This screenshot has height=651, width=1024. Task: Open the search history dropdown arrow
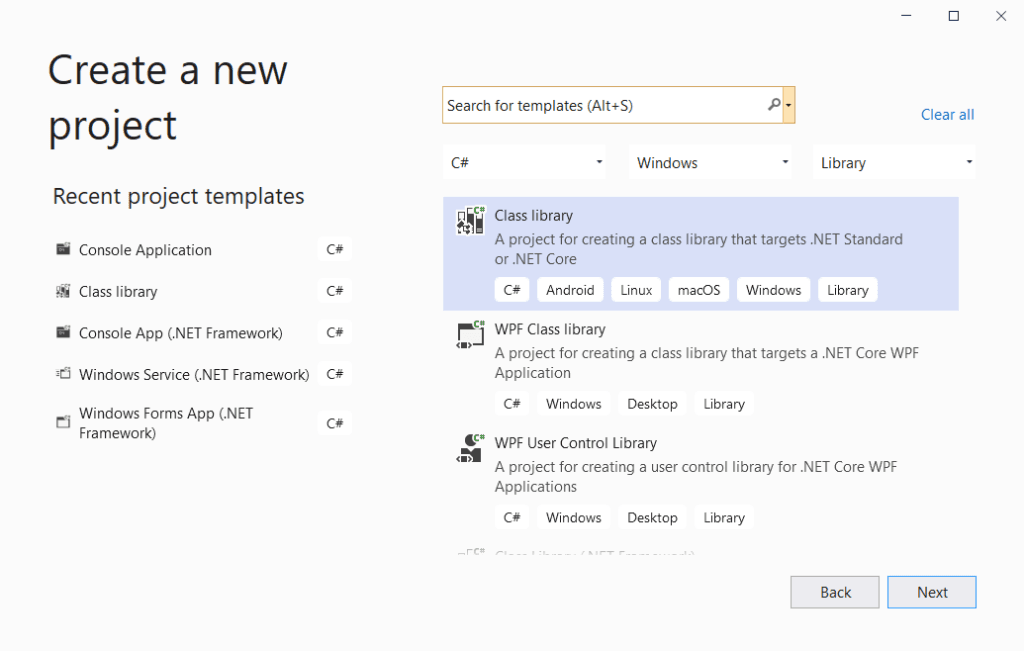pos(789,105)
